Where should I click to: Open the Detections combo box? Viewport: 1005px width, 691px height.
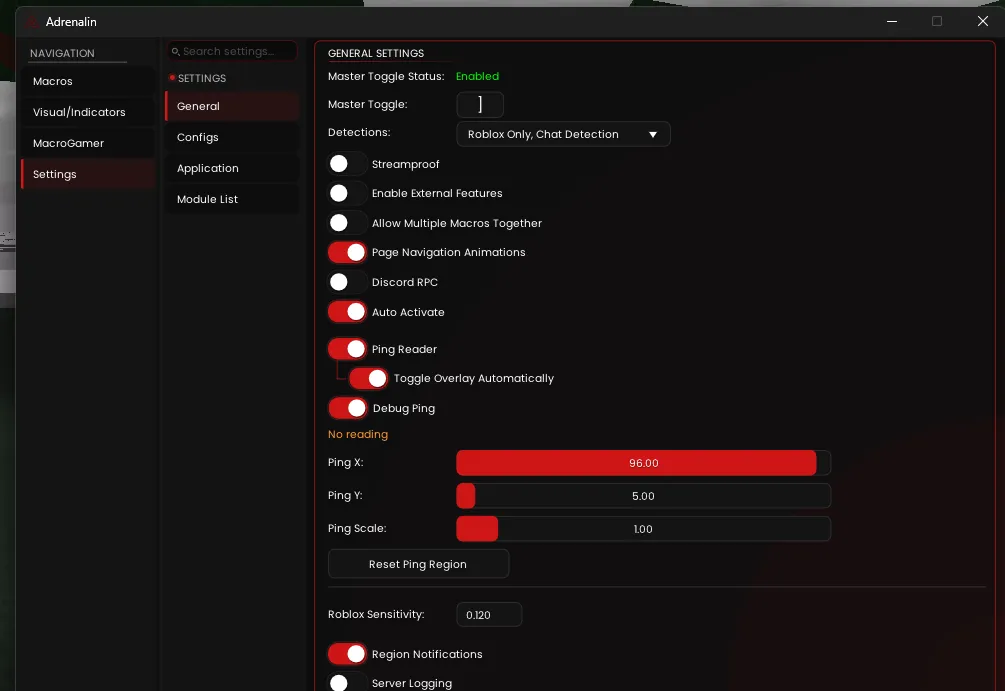(562, 134)
